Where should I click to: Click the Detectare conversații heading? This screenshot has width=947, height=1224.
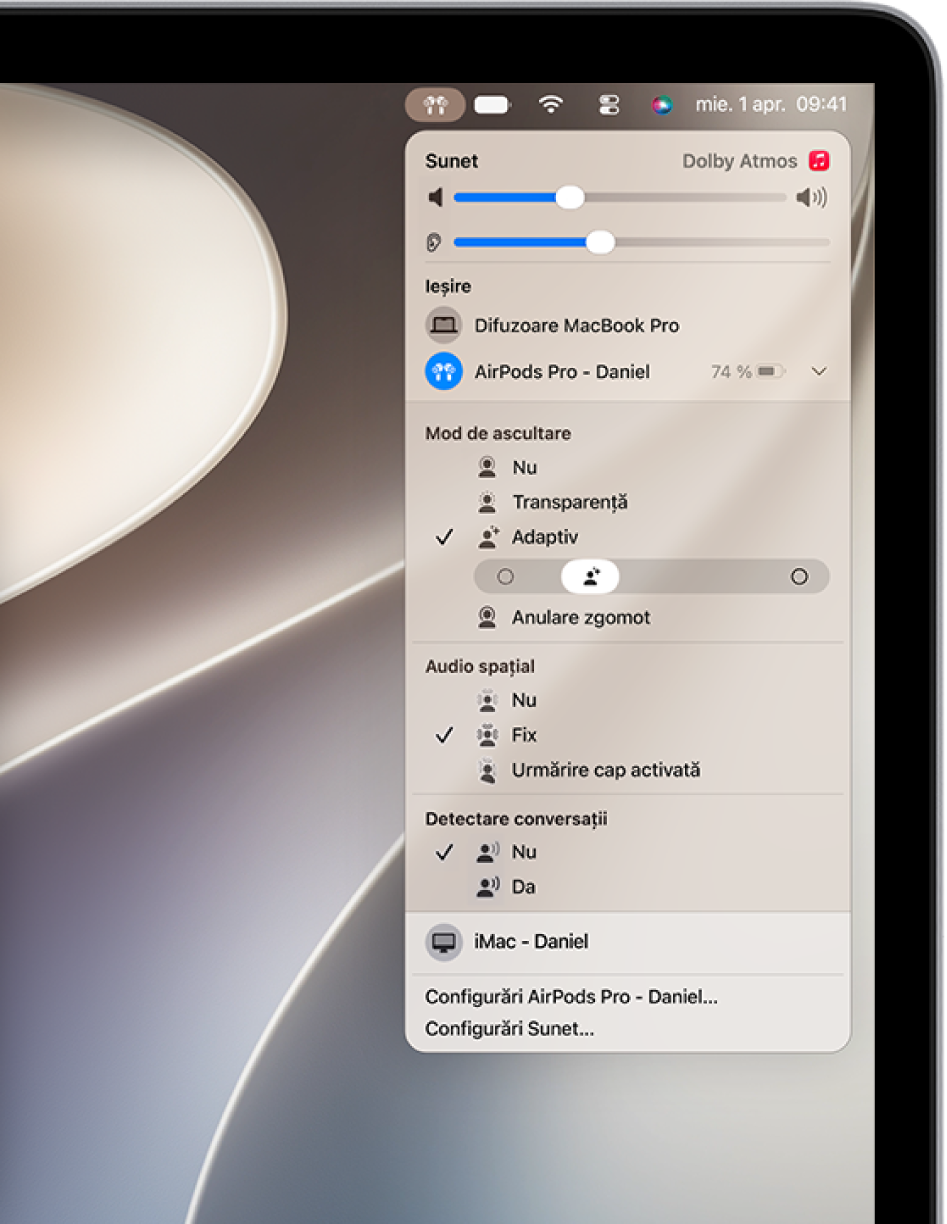pyautogui.click(x=516, y=819)
